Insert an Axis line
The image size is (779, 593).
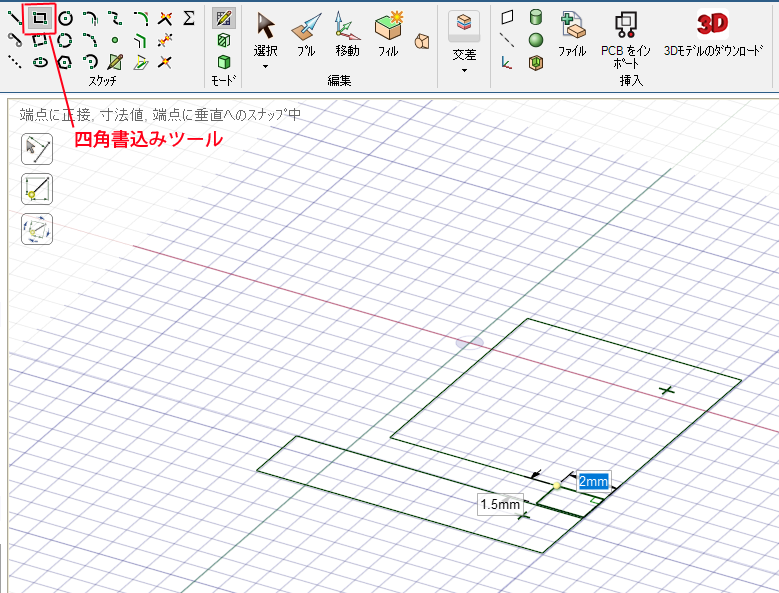pyautogui.click(x=507, y=40)
